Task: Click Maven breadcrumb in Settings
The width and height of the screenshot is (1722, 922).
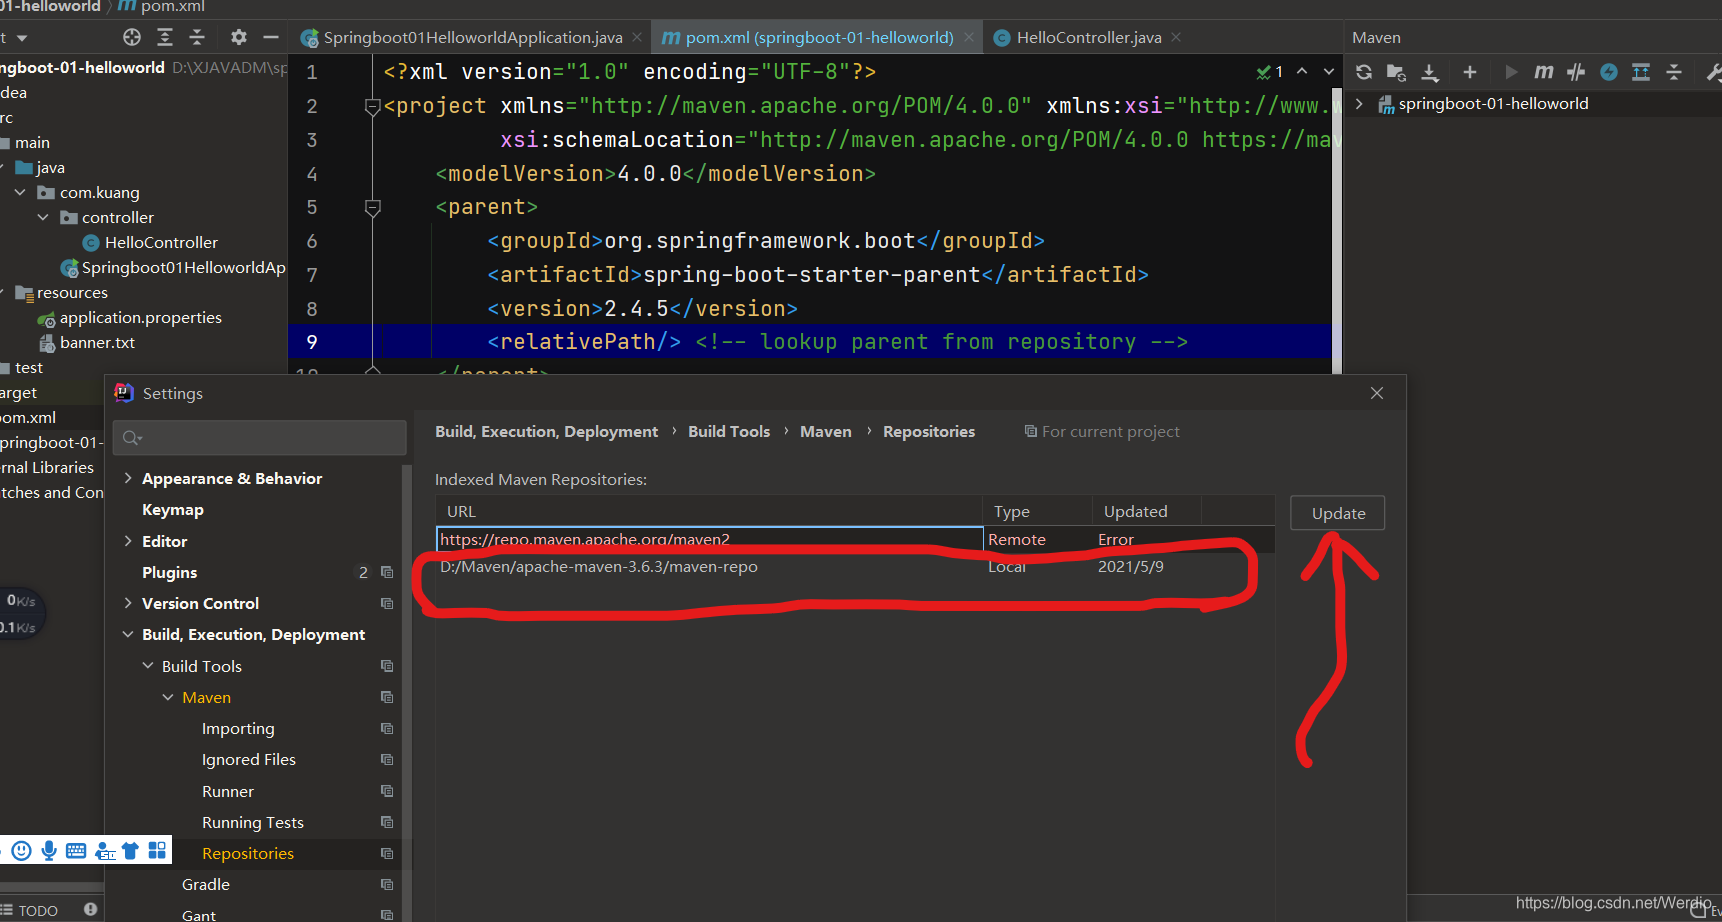Action: pyautogui.click(x=826, y=431)
